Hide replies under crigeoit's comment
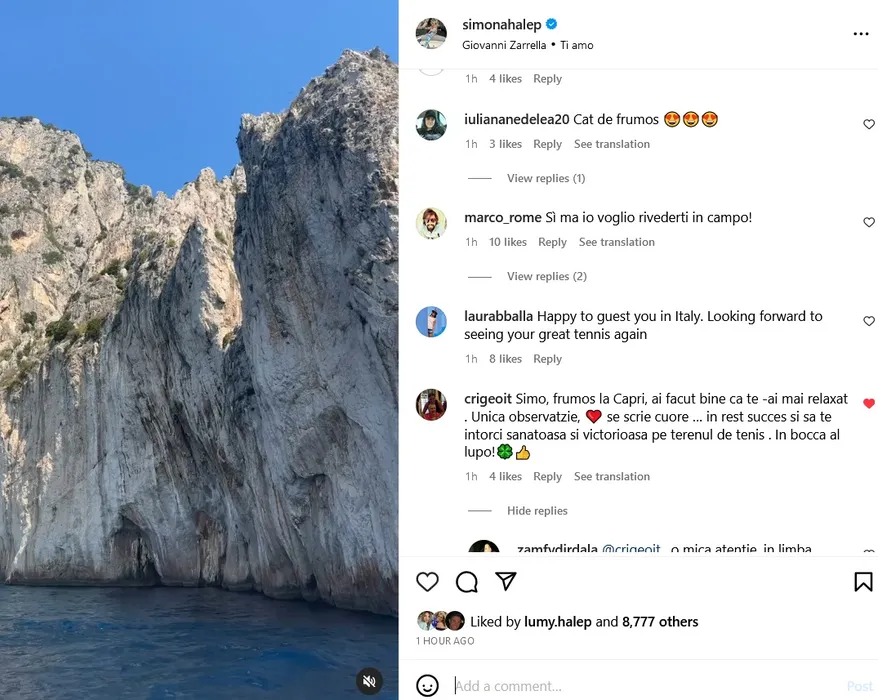 coord(537,511)
